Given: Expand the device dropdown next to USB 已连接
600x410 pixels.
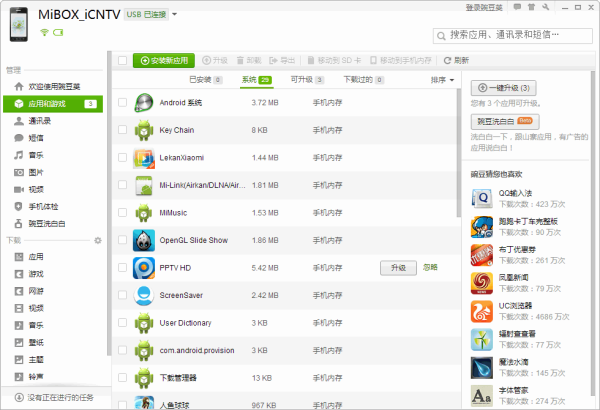Looking at the screenshot, I should tap(174, 15).
